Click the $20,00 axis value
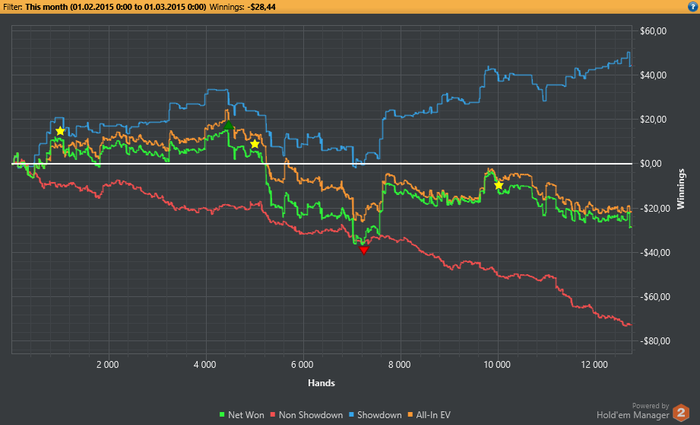Screen dimensions: 700x425 [653, 120]
